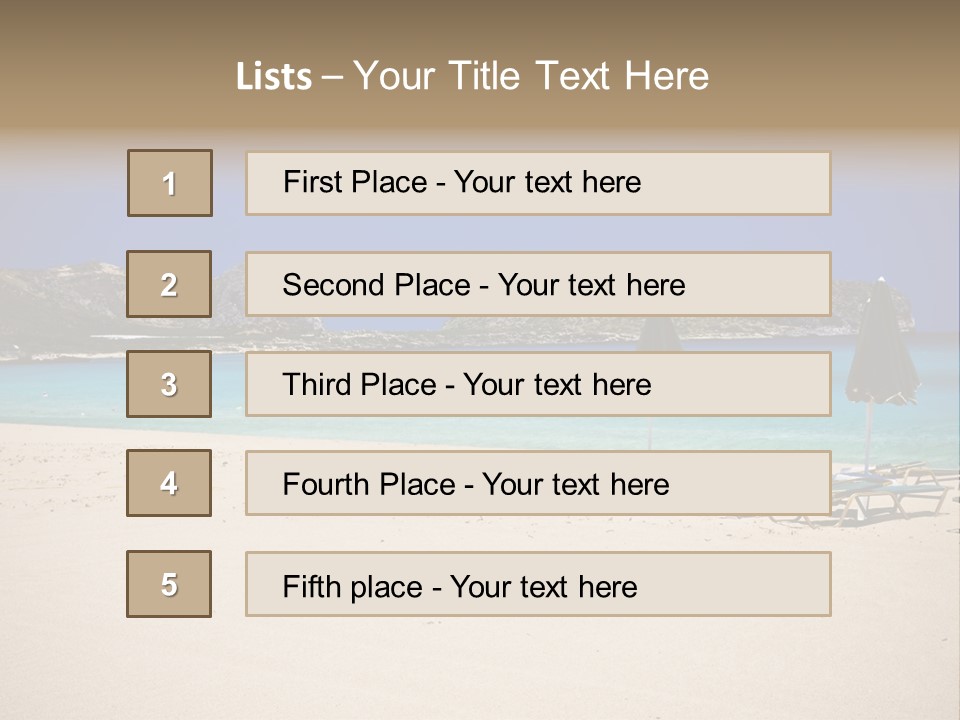Select the 'First Place - Your text here' box
This screenshot has height=720, width=960.
(538, 183)
